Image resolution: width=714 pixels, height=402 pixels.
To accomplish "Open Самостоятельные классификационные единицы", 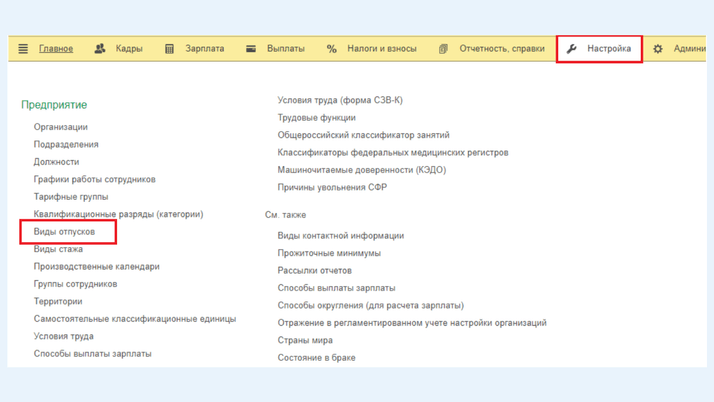I will click(135, 319).
